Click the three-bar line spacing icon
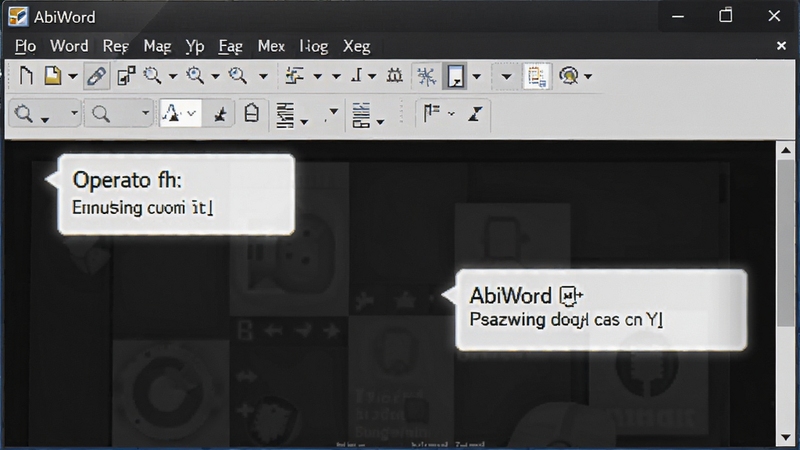 361,115
